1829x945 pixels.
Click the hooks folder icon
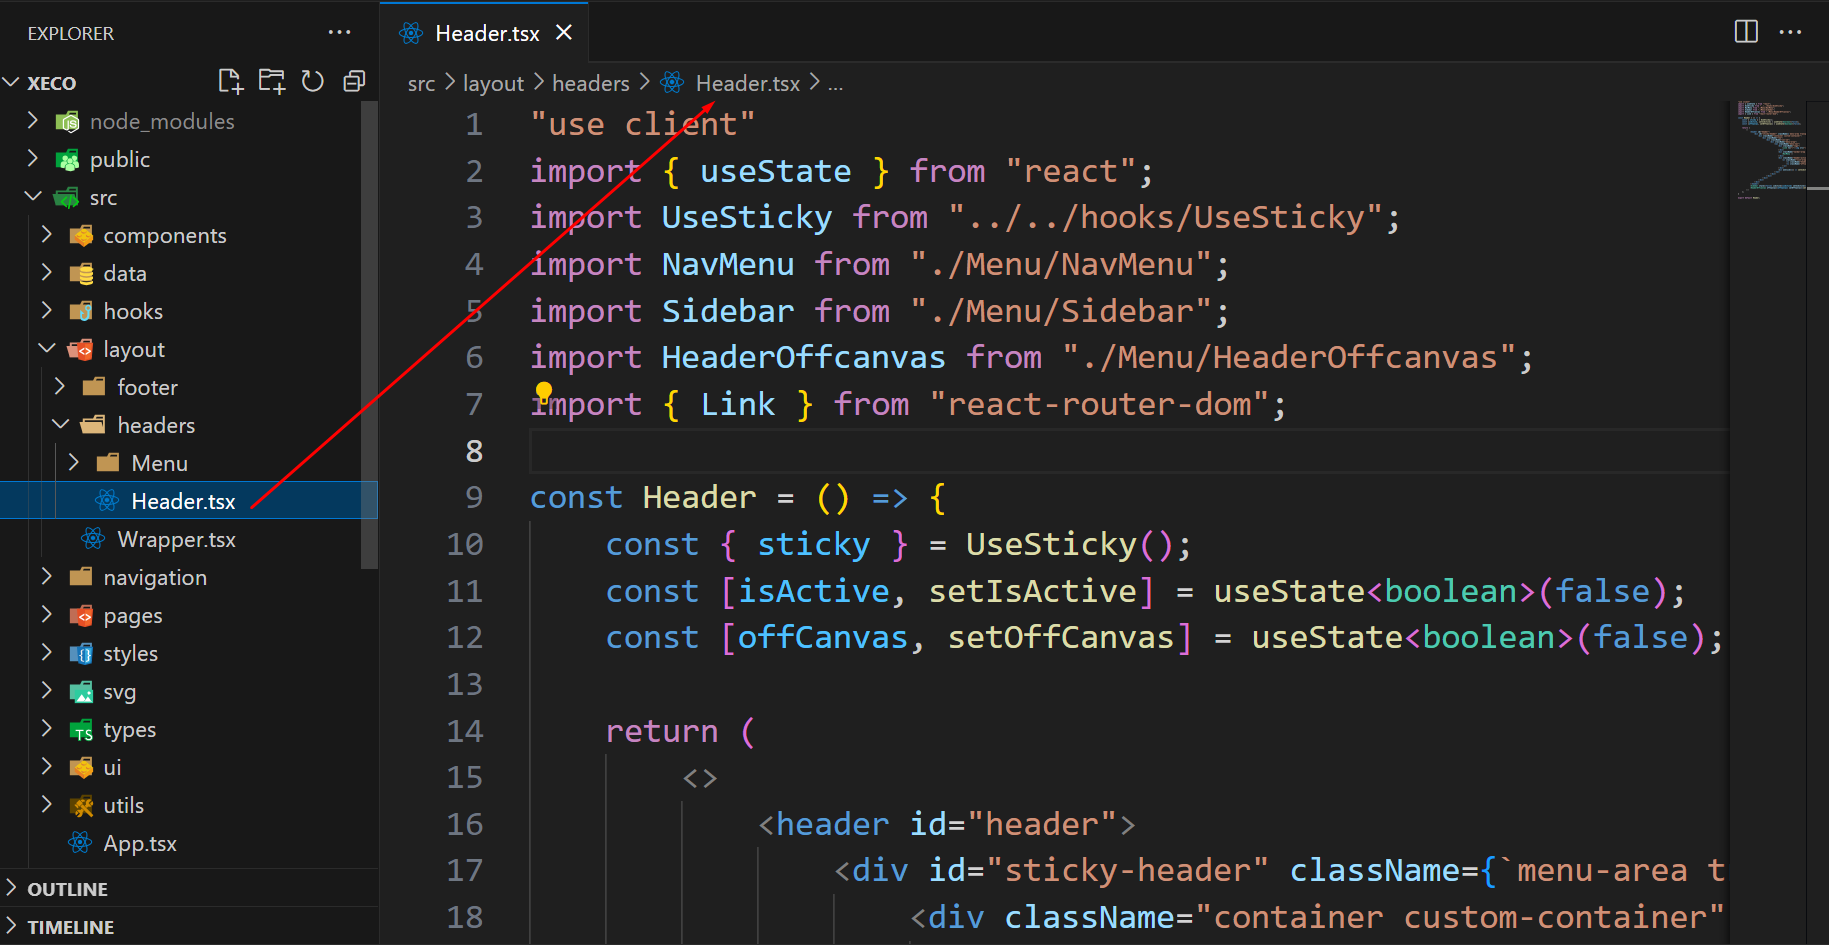pyautogui.click(x=81, y=312)
